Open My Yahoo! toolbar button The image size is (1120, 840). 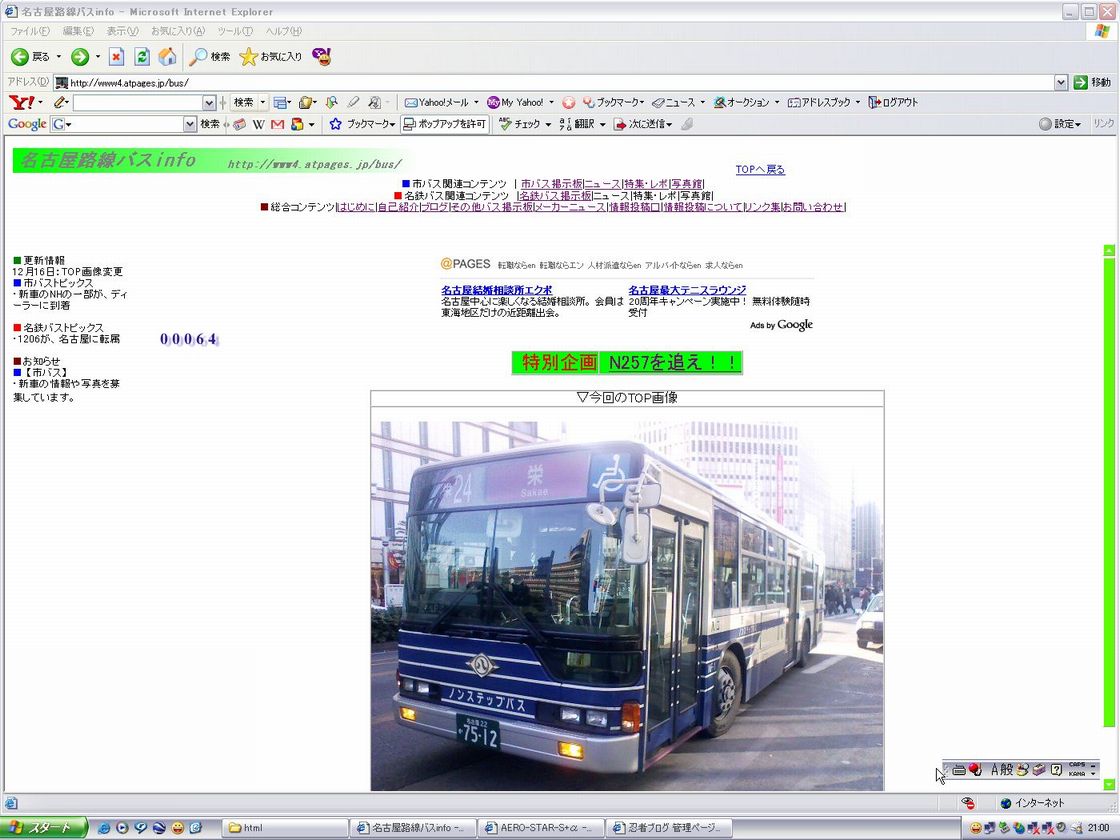[x=515, y=102]
